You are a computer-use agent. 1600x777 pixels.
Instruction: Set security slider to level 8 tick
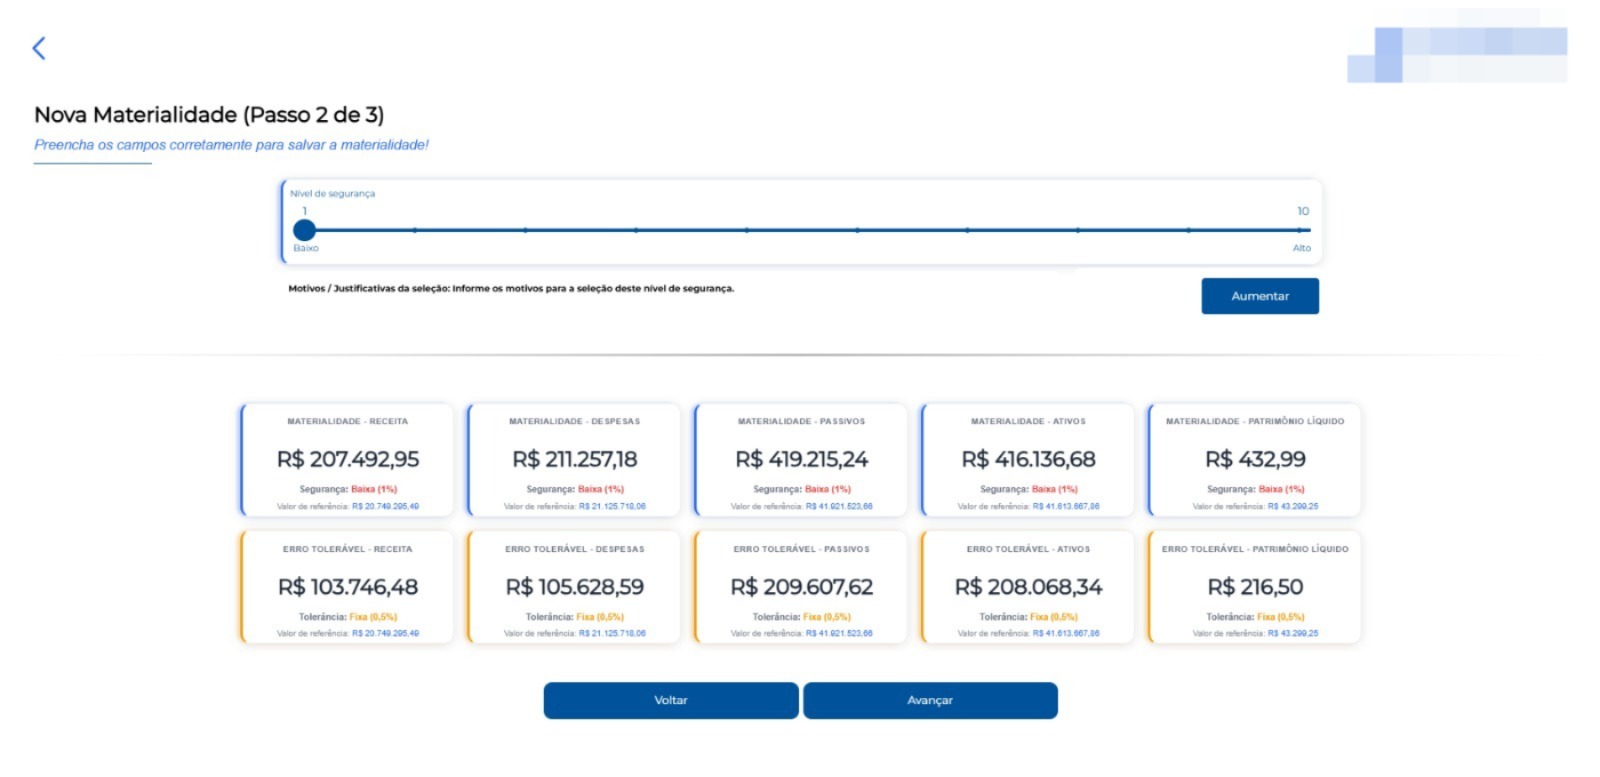coord(1078,230)
